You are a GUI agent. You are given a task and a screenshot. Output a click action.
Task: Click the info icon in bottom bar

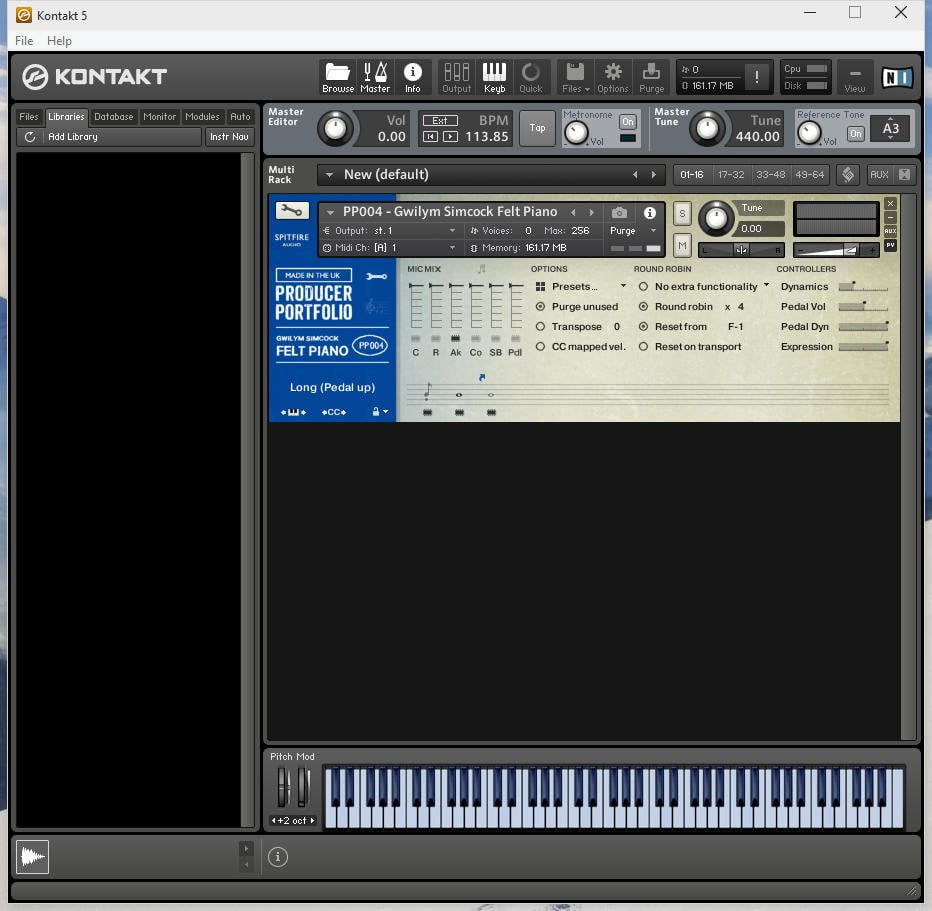coord(278,856)
